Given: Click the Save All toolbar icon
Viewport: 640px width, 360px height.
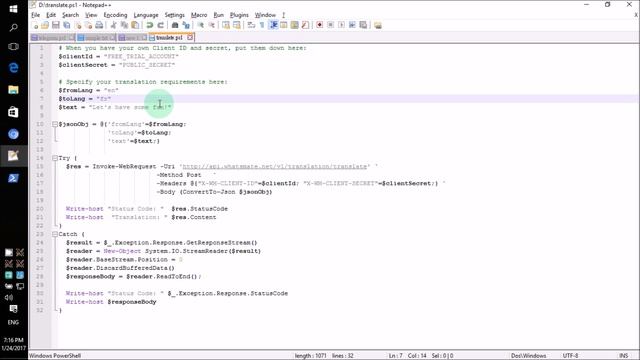Looking at the screenshot, I should (x=67, y=25).
